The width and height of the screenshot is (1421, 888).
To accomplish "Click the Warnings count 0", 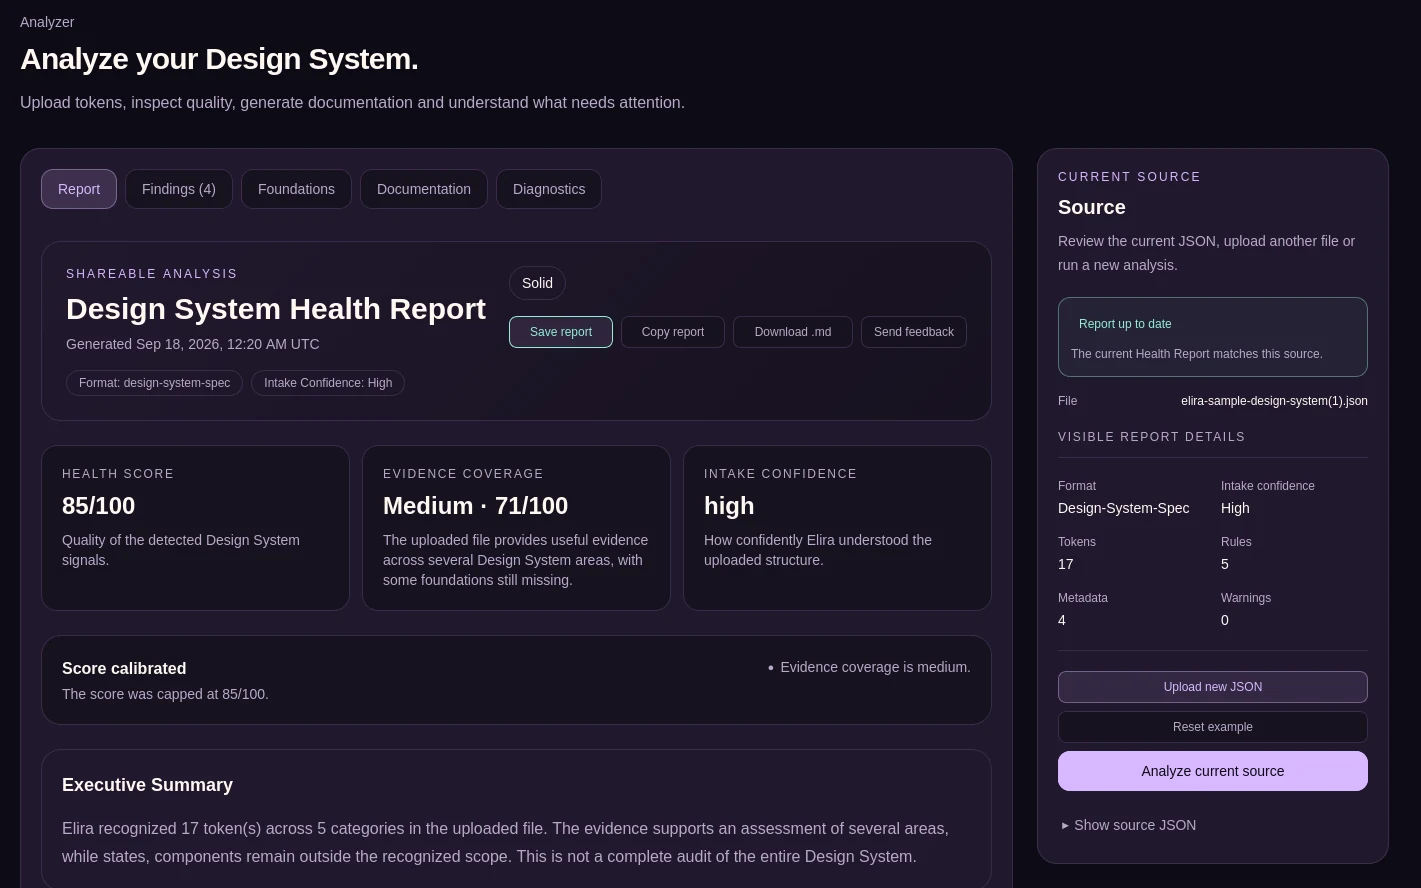I will [1225, 620].
